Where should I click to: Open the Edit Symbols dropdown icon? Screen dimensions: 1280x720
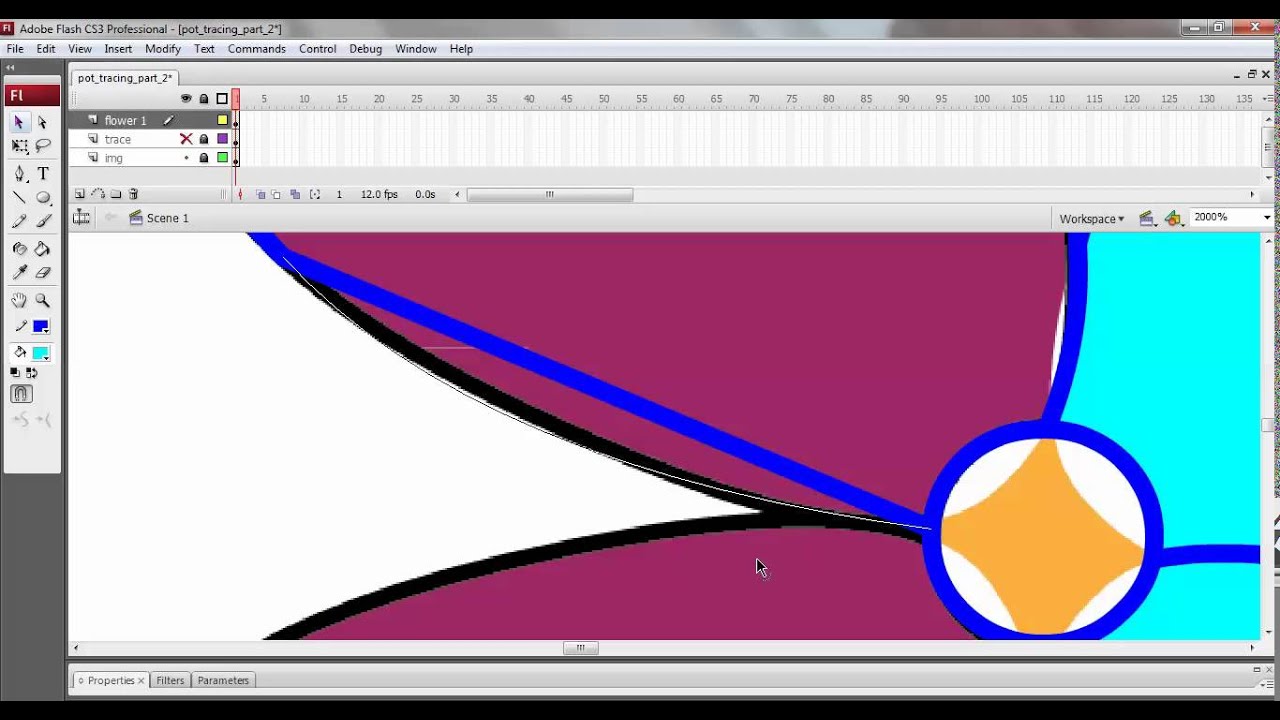pos(1174,218)
